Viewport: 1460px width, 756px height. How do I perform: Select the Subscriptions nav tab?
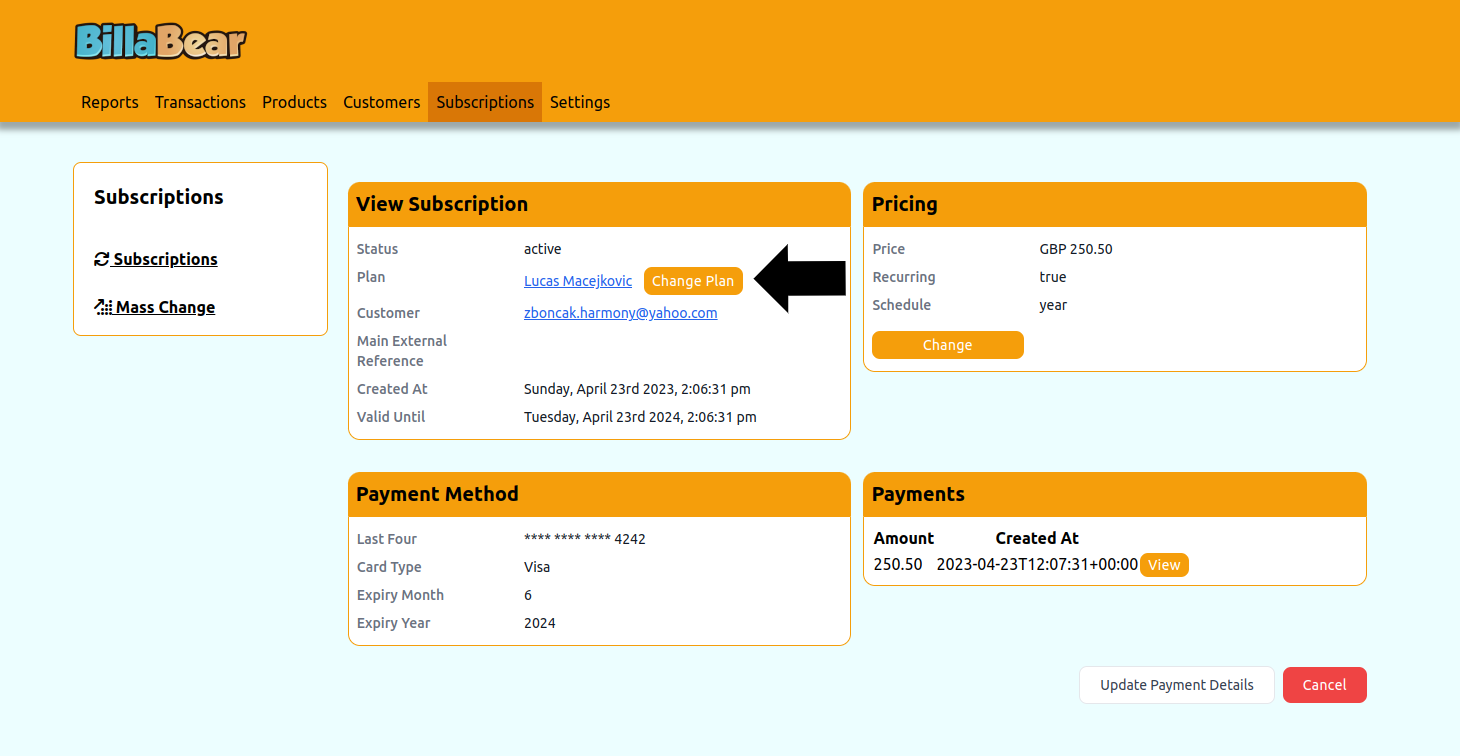click(x=485, y=102)
